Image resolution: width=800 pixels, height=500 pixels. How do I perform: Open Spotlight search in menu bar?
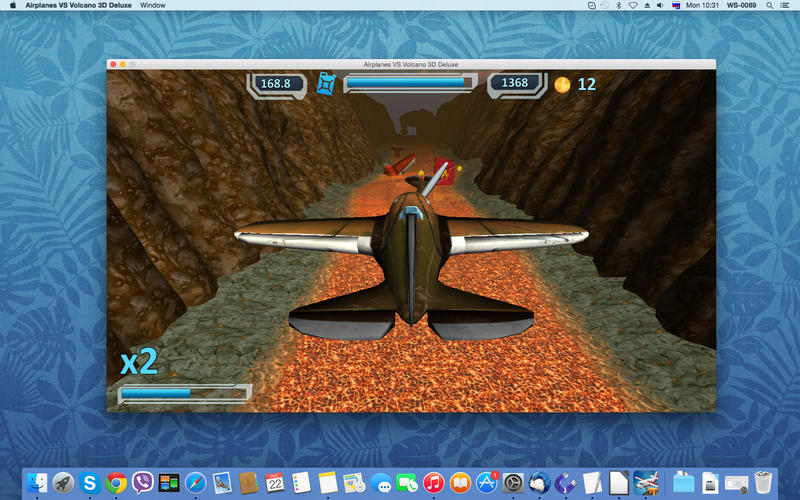tap(769, 5)
